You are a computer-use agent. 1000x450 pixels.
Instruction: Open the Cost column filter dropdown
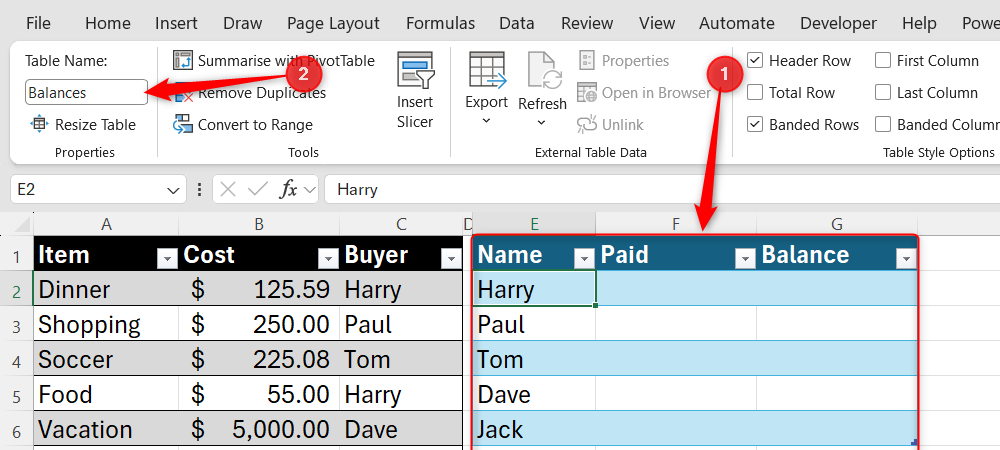pyautogui.click(x=328, y=258)
